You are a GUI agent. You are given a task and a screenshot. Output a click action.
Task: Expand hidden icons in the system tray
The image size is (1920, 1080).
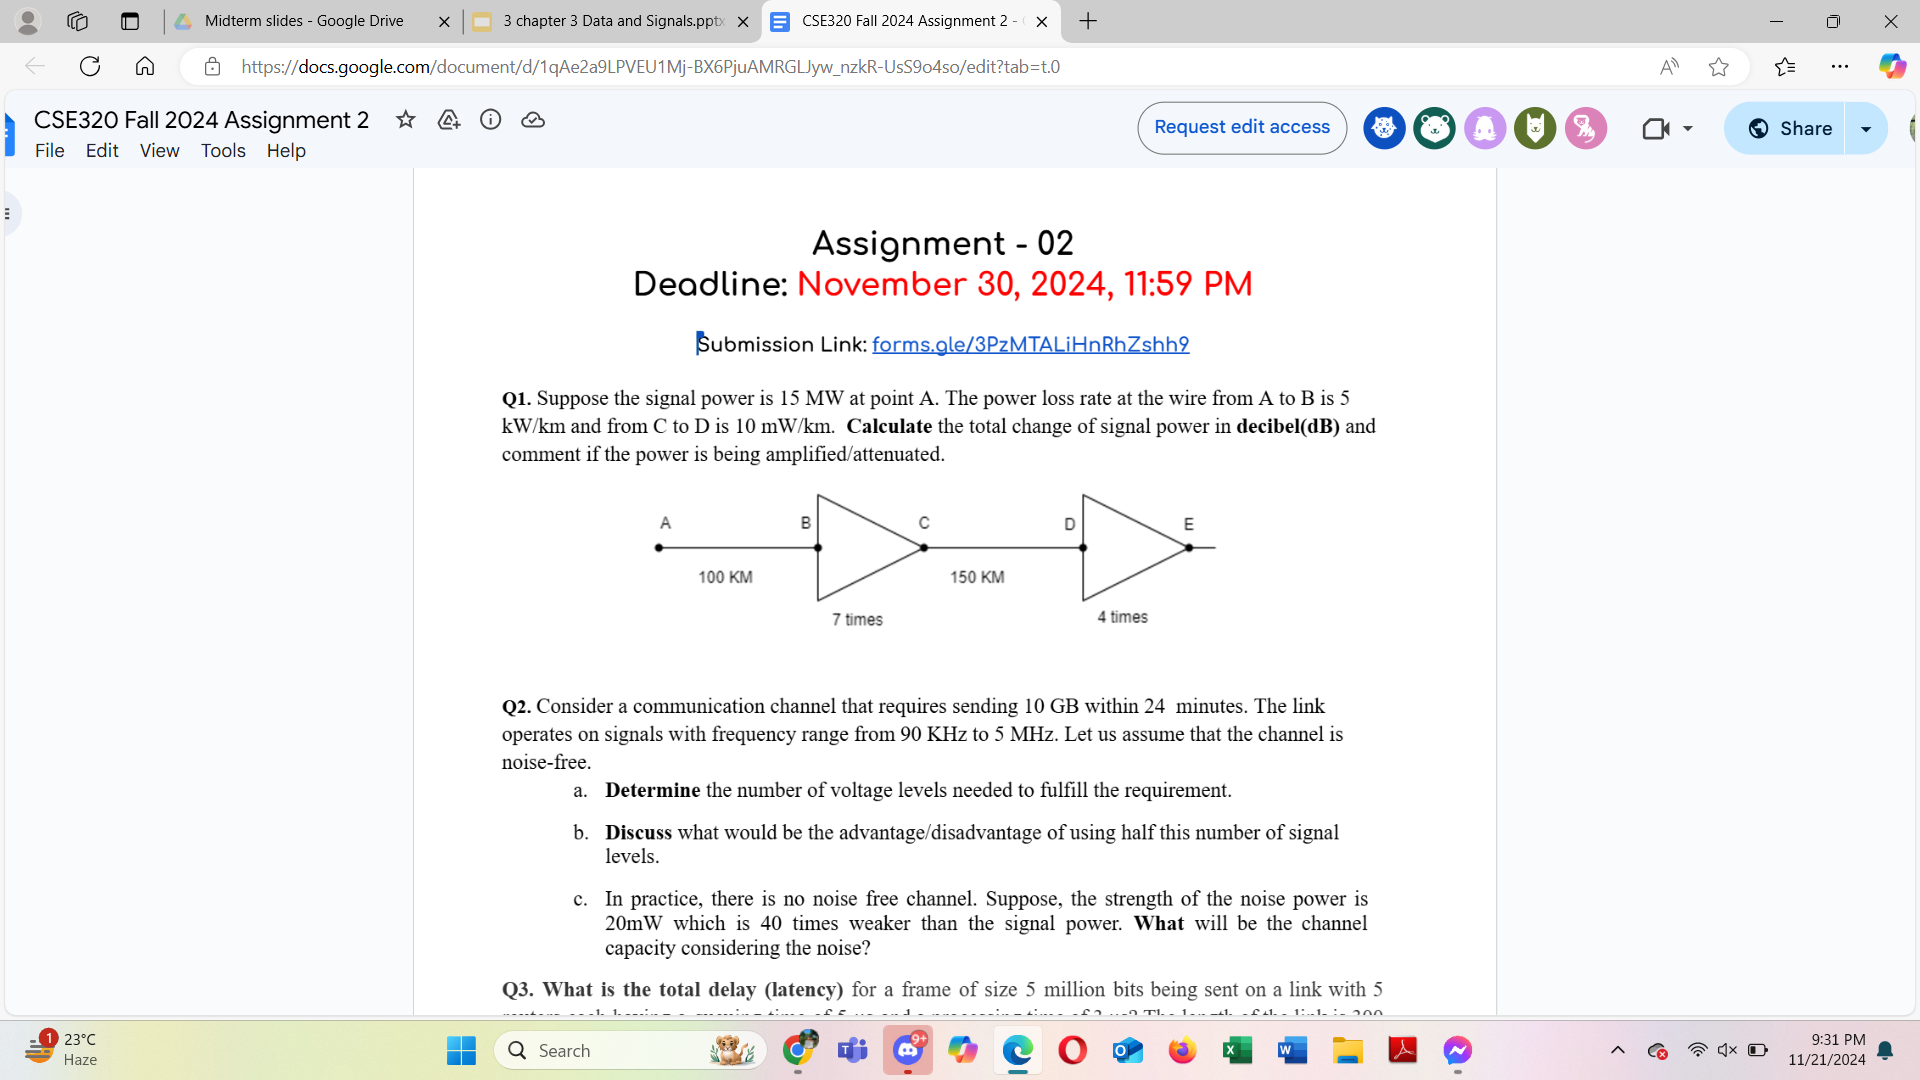coord(1617,1050)
